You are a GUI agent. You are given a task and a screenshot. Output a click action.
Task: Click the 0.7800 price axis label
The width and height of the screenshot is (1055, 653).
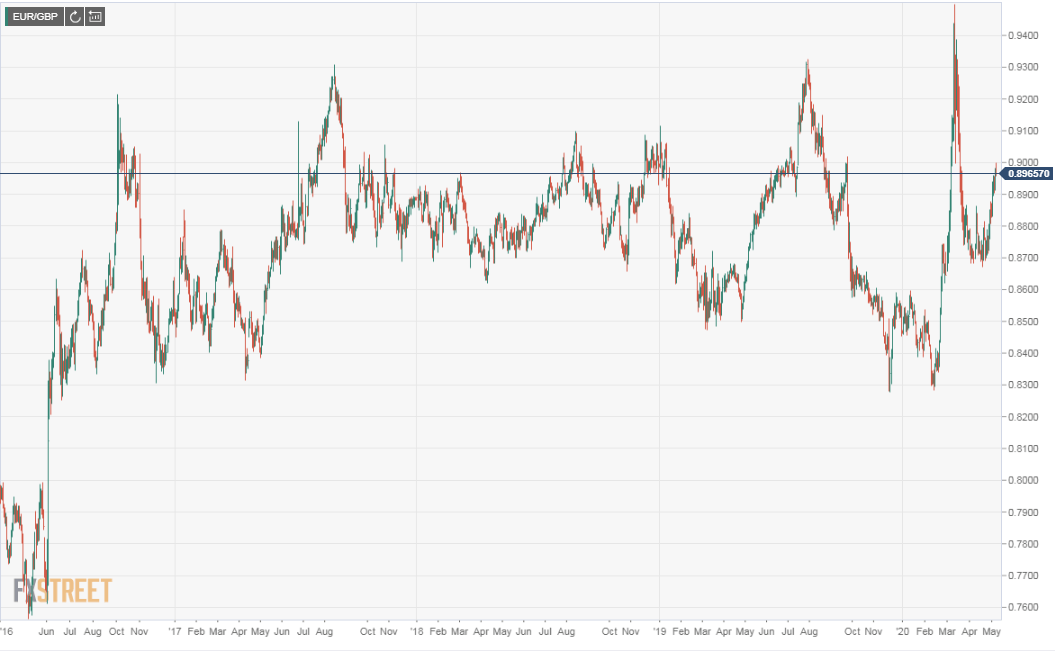(x=1023, y=544)
